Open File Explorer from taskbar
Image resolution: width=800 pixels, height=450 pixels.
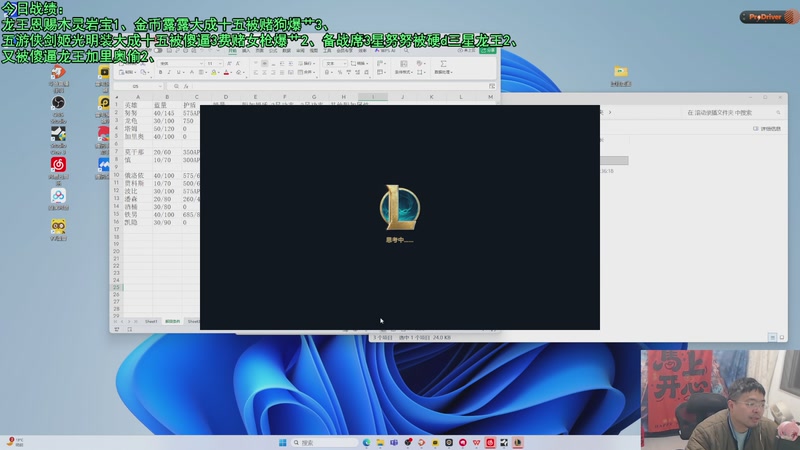pyautogui.click(x=380, y=442)
